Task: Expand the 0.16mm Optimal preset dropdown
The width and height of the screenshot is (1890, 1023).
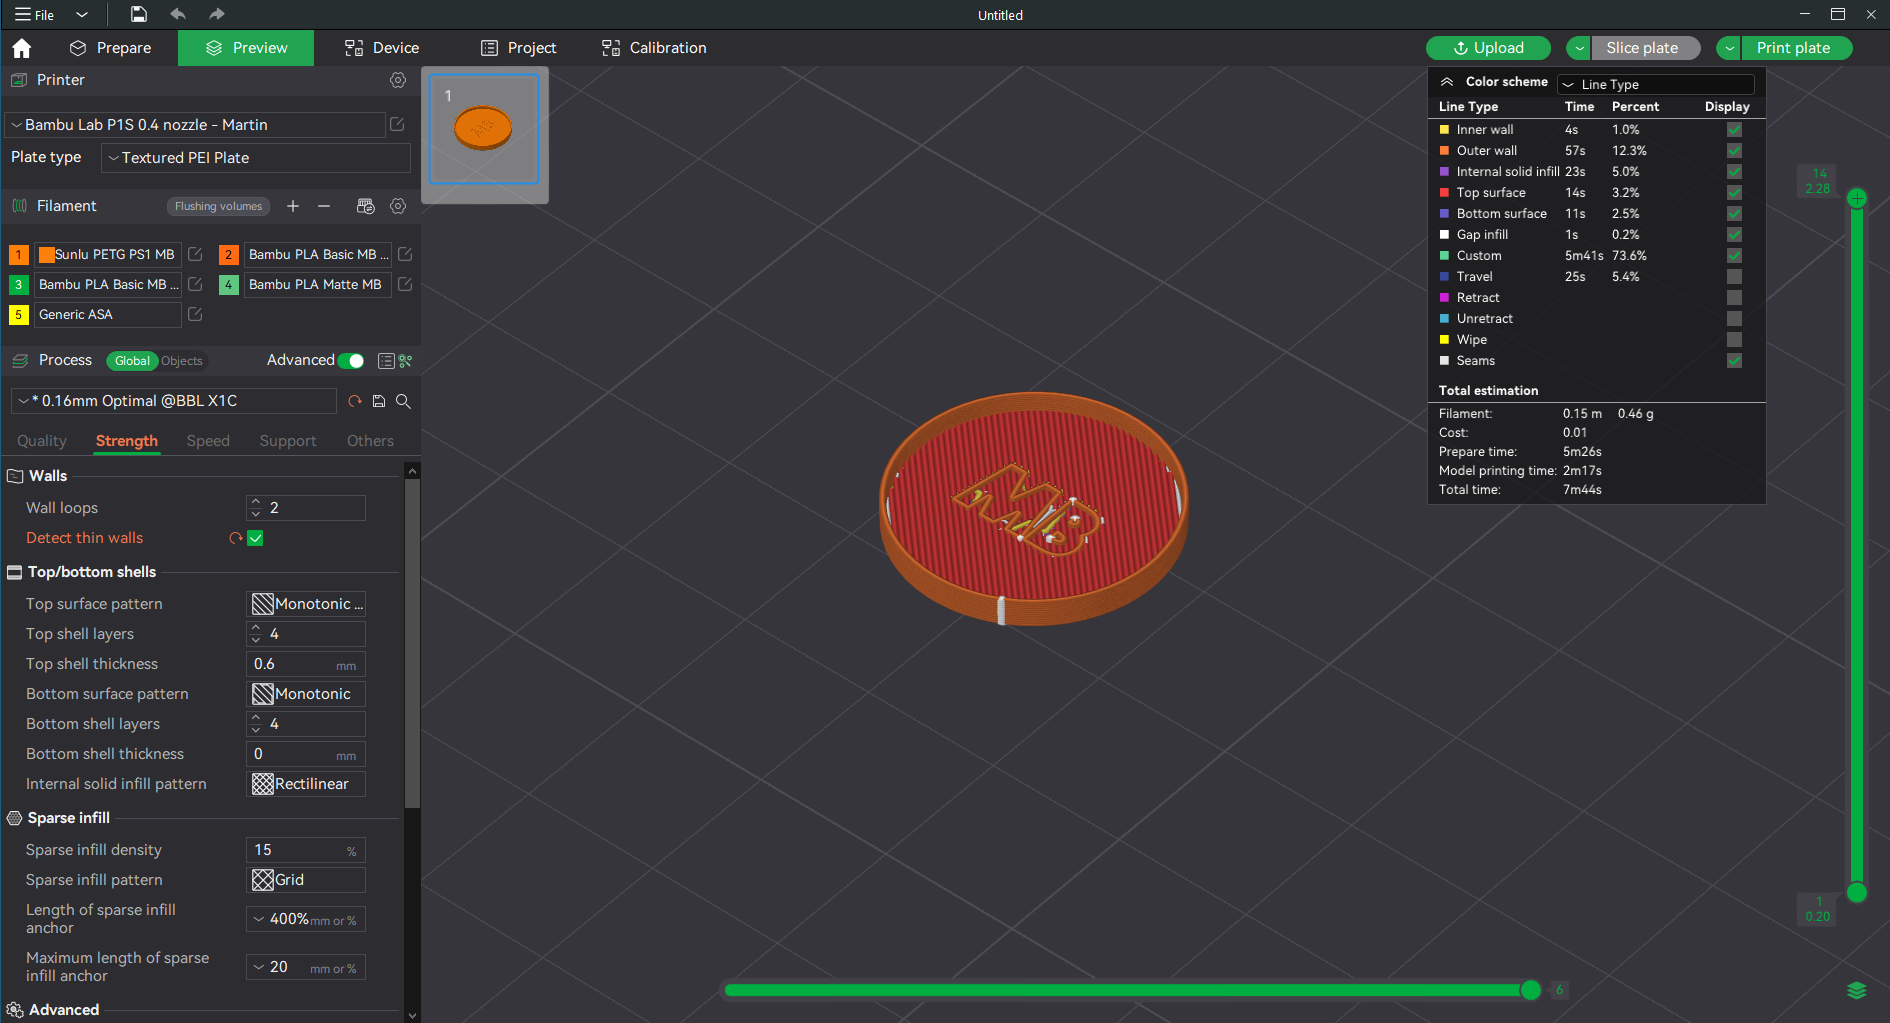Action: (172, 400)
